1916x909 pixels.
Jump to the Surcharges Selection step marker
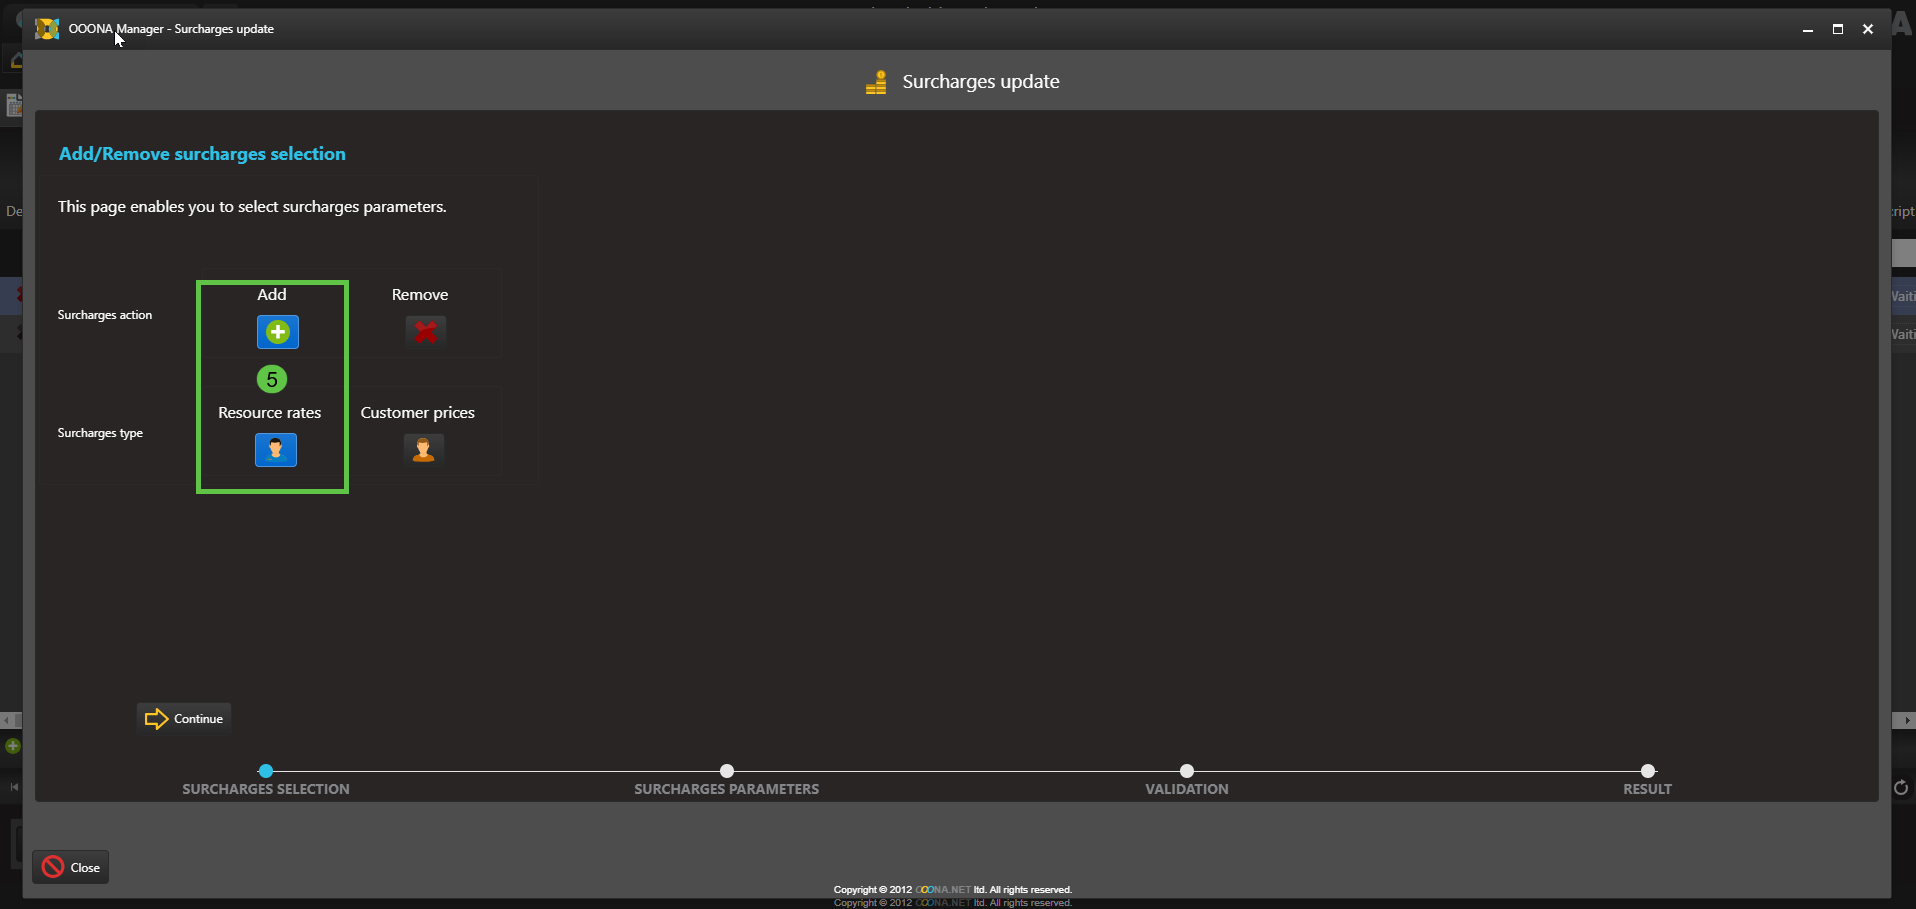point(265,771)
